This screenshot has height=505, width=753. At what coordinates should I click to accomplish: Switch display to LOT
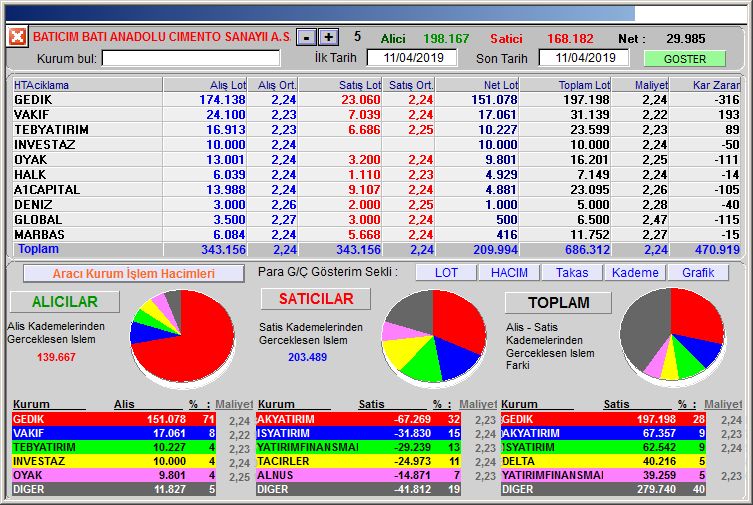[x=446, y=273]
